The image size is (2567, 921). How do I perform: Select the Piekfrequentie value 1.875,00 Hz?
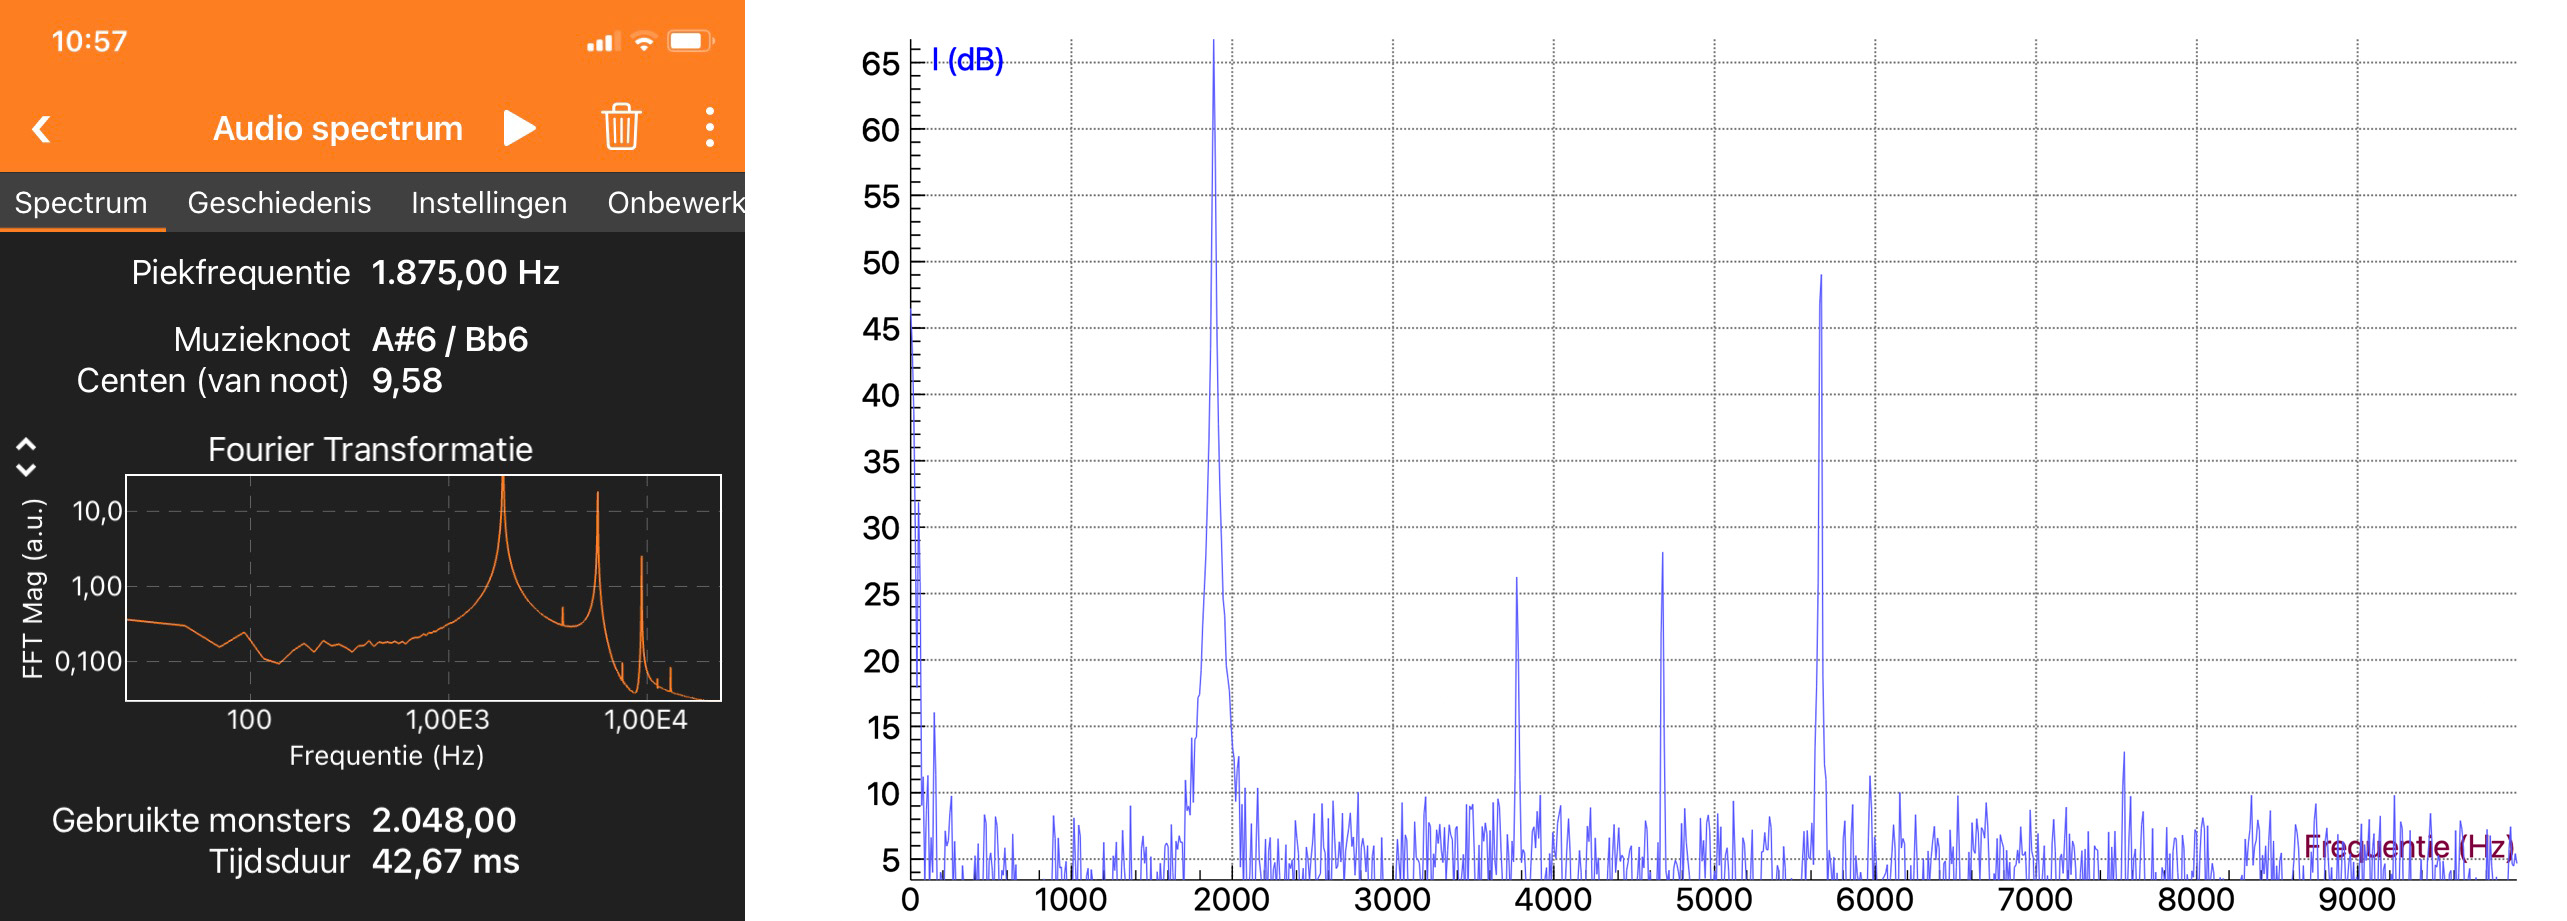465,272
